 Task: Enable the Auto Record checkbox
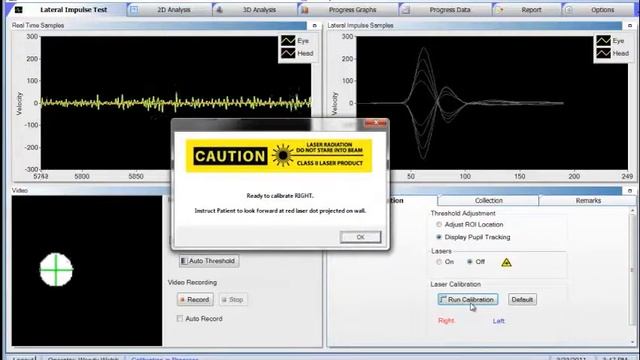(x=180, y=318)
